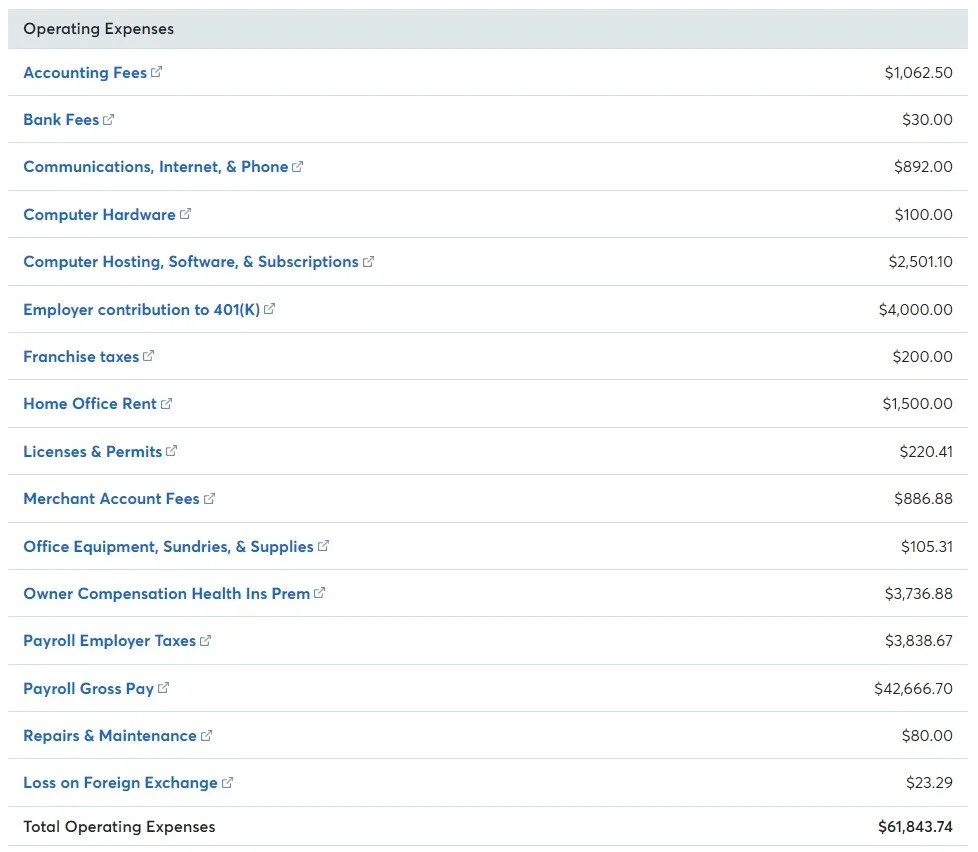Open the external link icon next to Merchant Account Fees
This screenshot has width=978, height=852.
(x=210, y=498)
